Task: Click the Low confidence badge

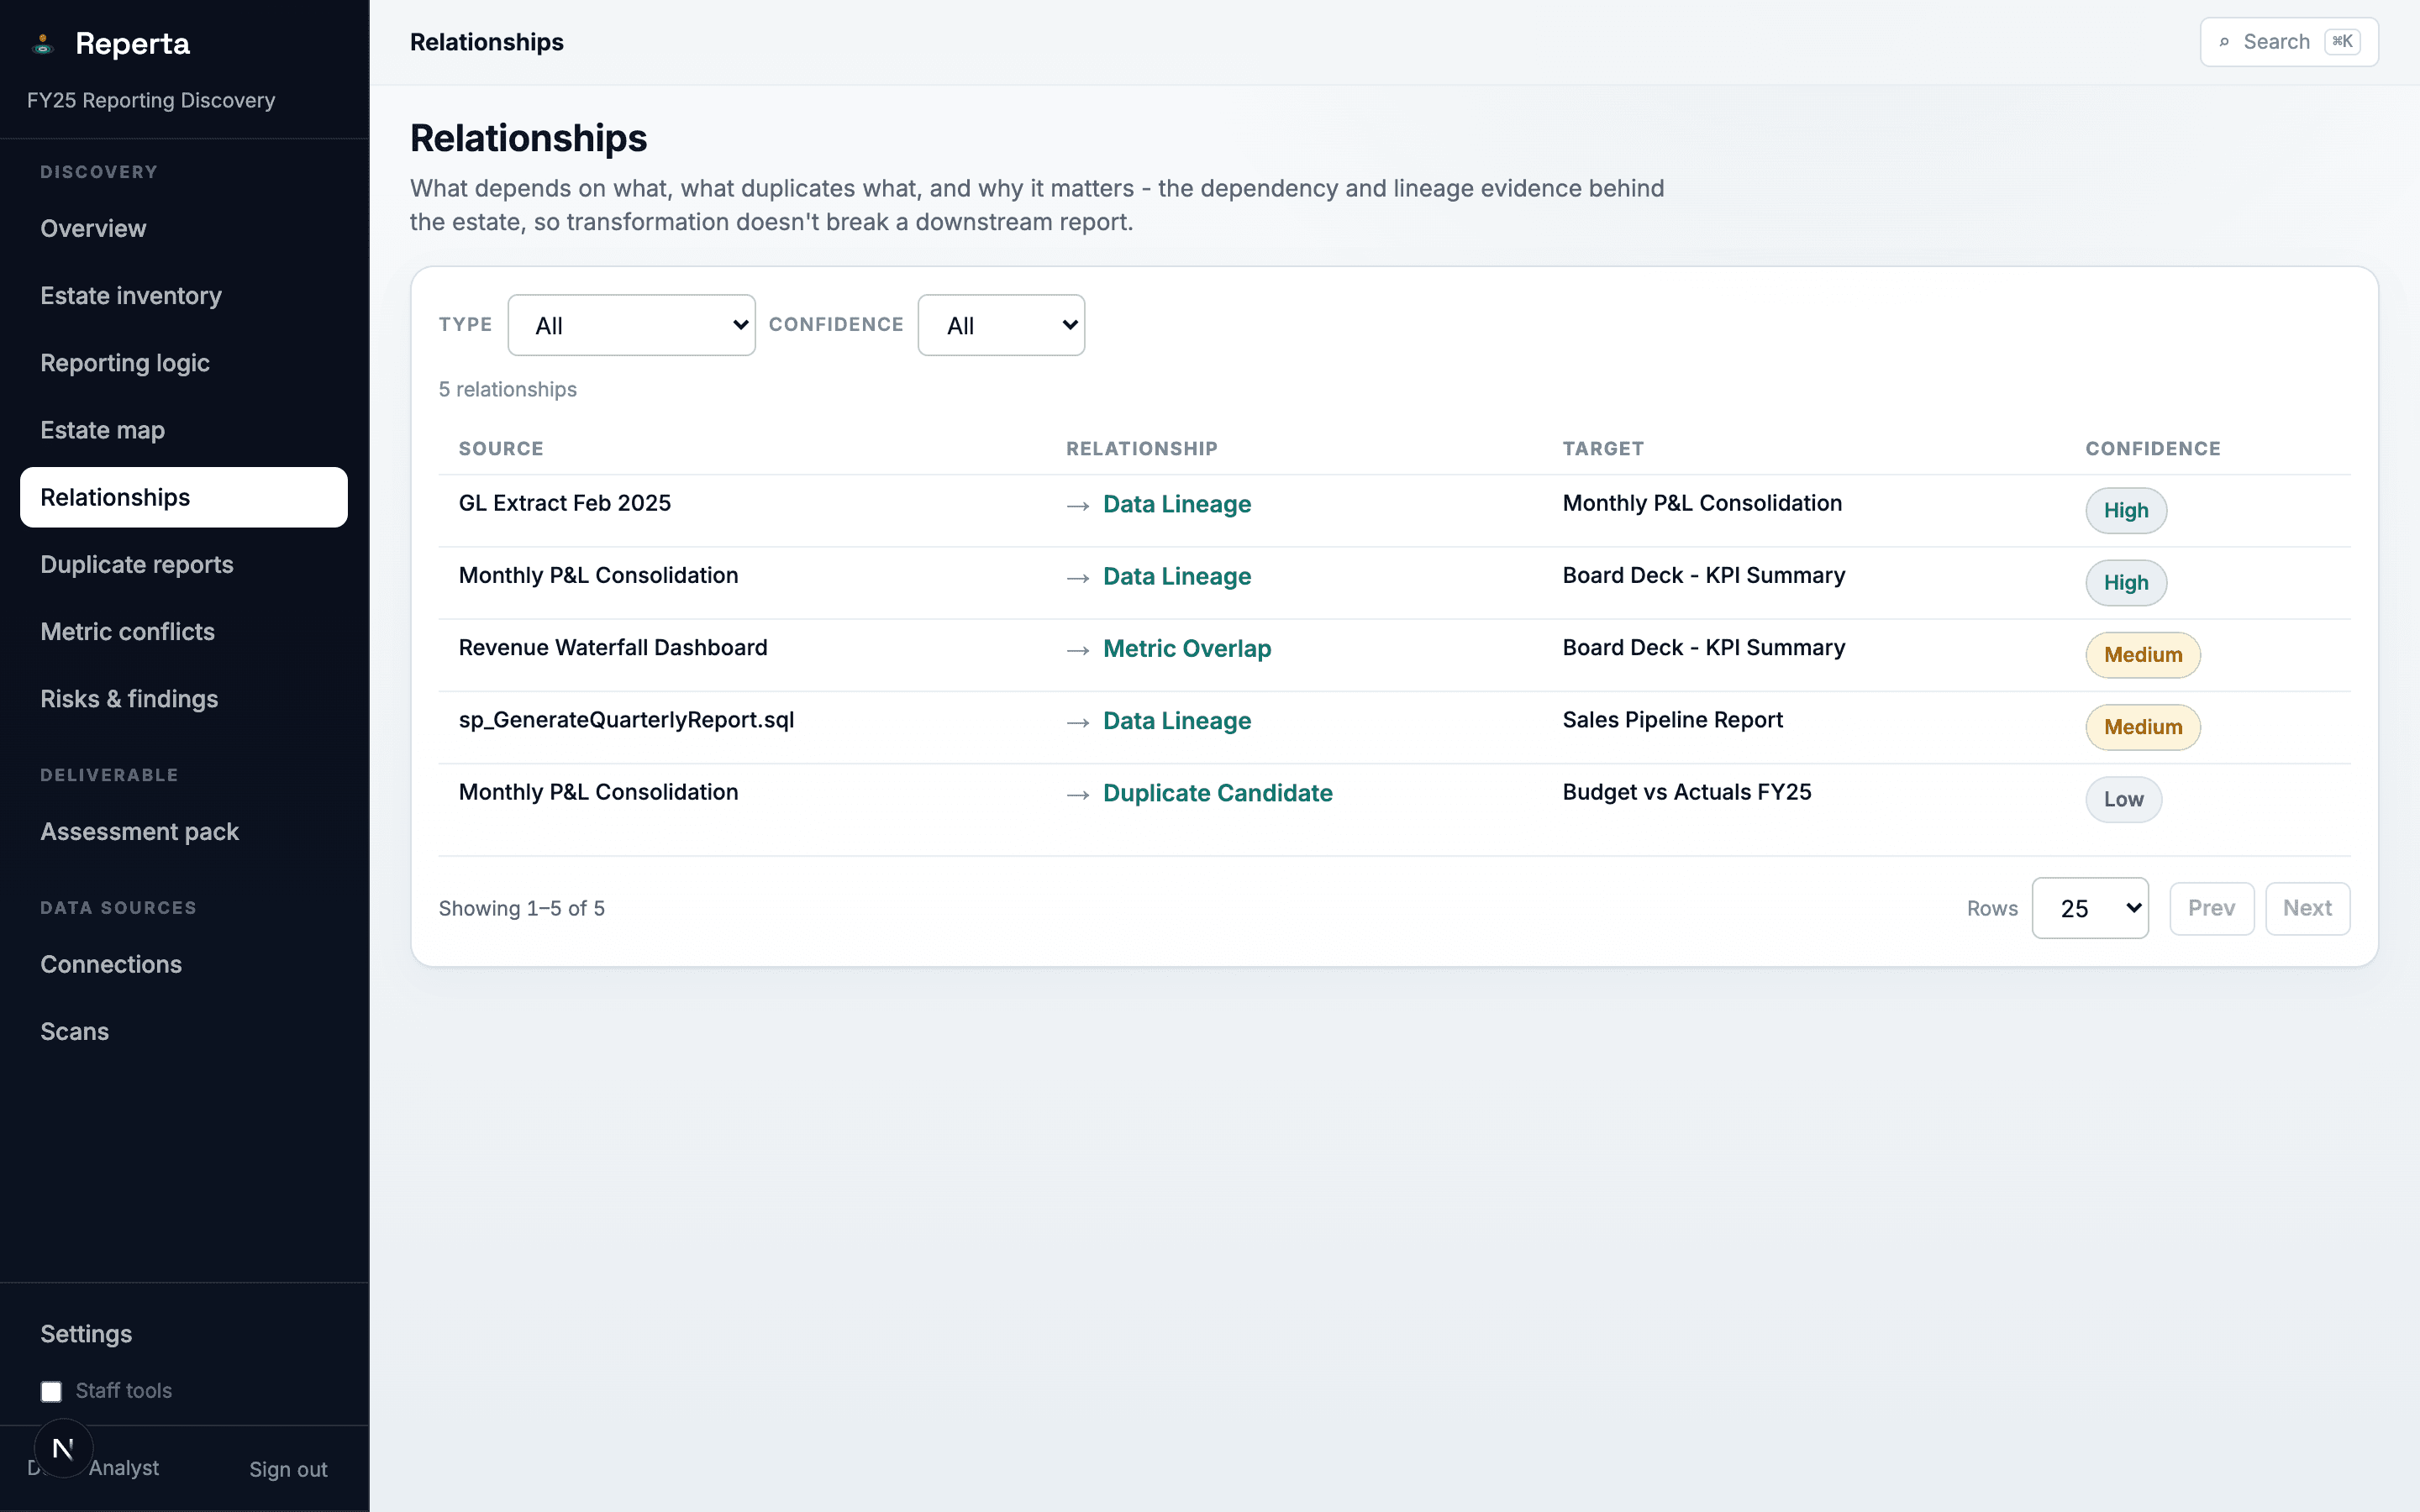Action: 2123,799
